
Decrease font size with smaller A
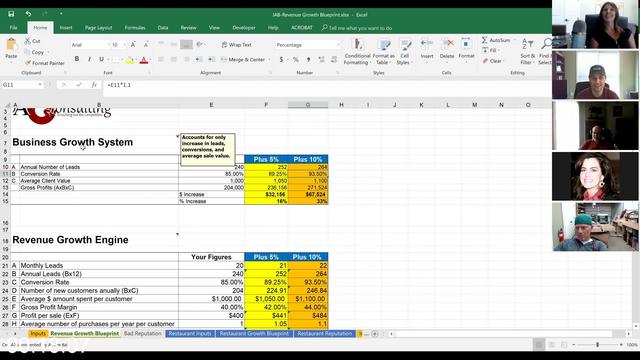tap(146, 44)
